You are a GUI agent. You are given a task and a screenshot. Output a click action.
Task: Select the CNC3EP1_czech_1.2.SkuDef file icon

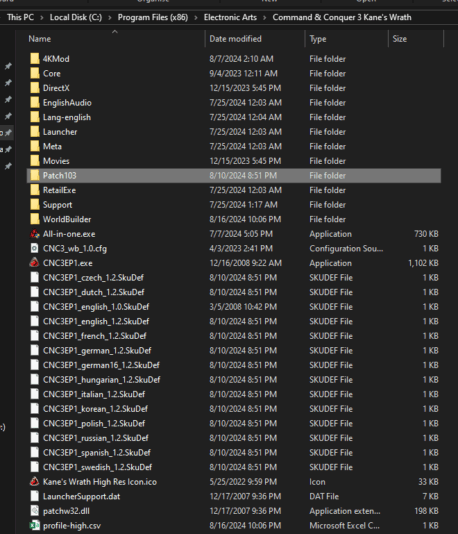pyautogui.click(x=35, y=278)
